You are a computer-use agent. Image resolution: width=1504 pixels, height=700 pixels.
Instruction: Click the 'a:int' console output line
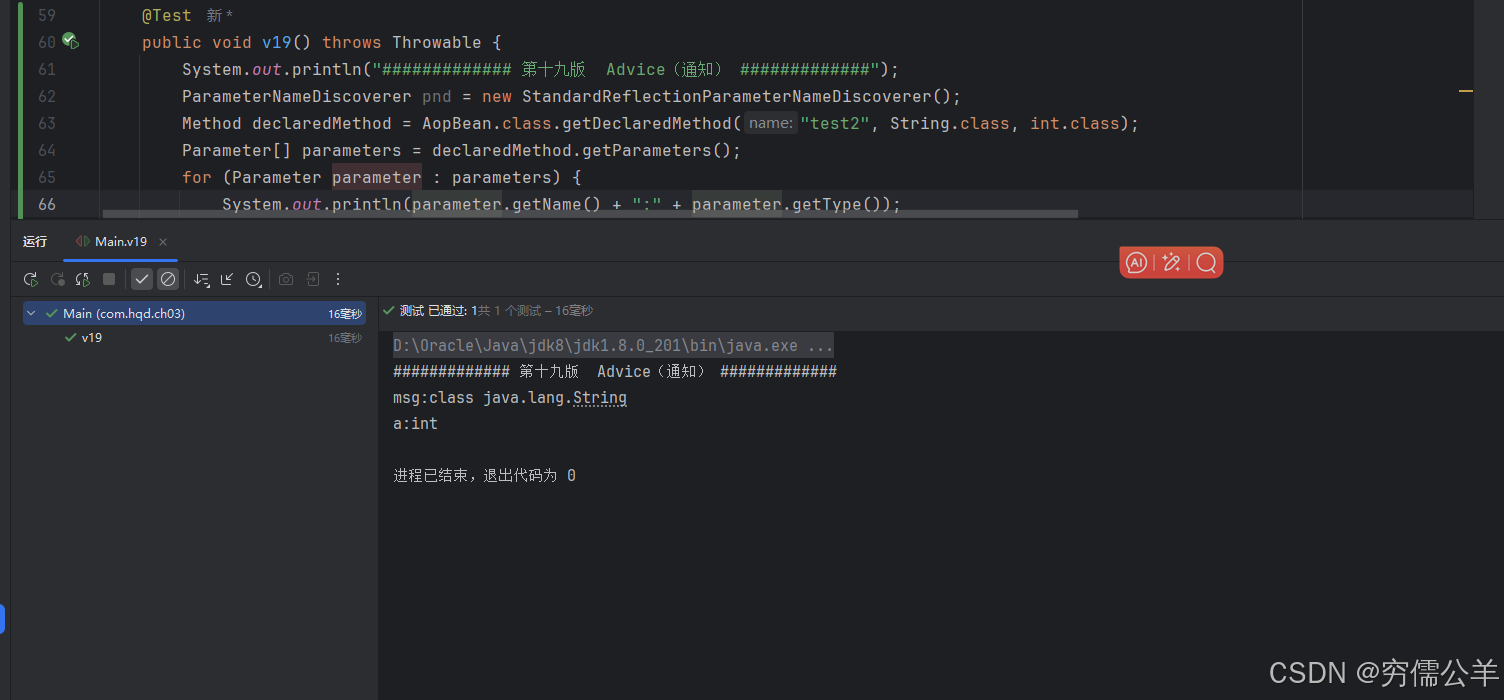[x=416, y=424]
